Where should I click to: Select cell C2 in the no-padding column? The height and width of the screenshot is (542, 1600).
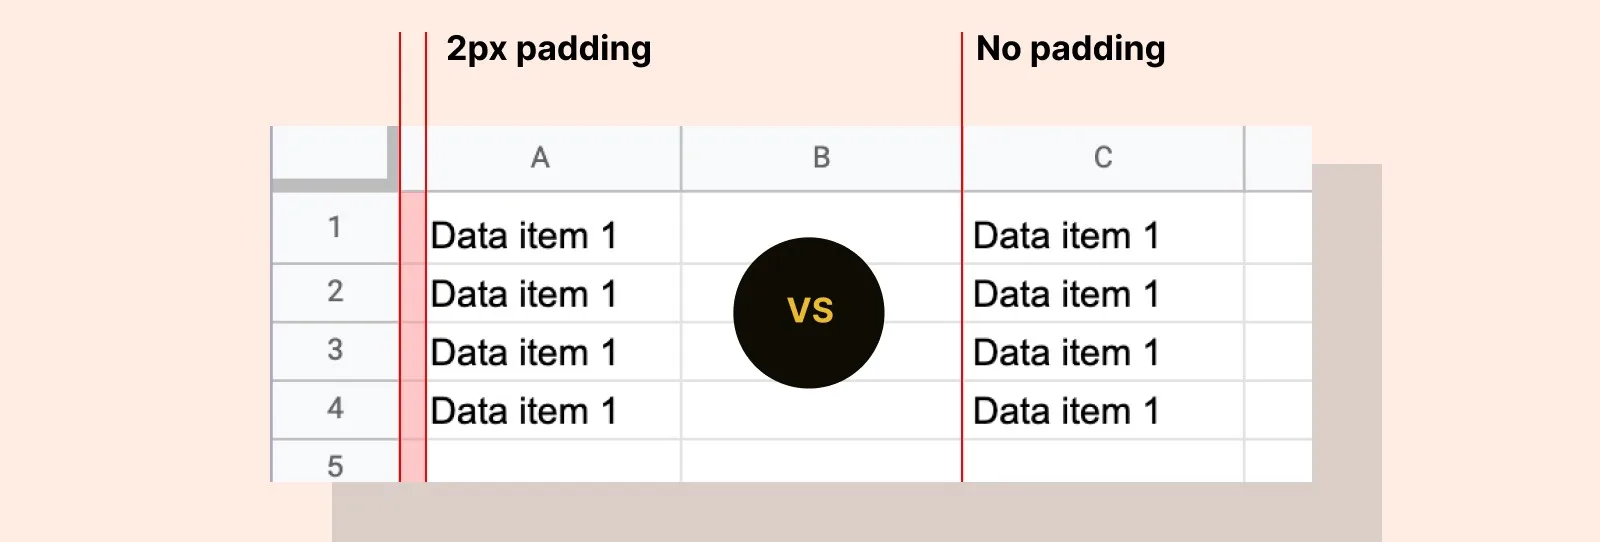tap(1066, 294)
